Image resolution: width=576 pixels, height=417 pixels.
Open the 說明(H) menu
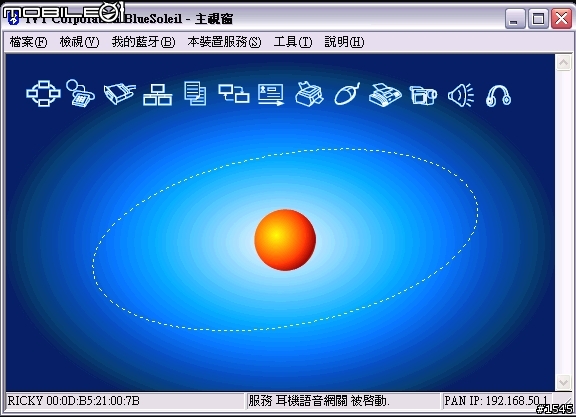tap(344, 42)
